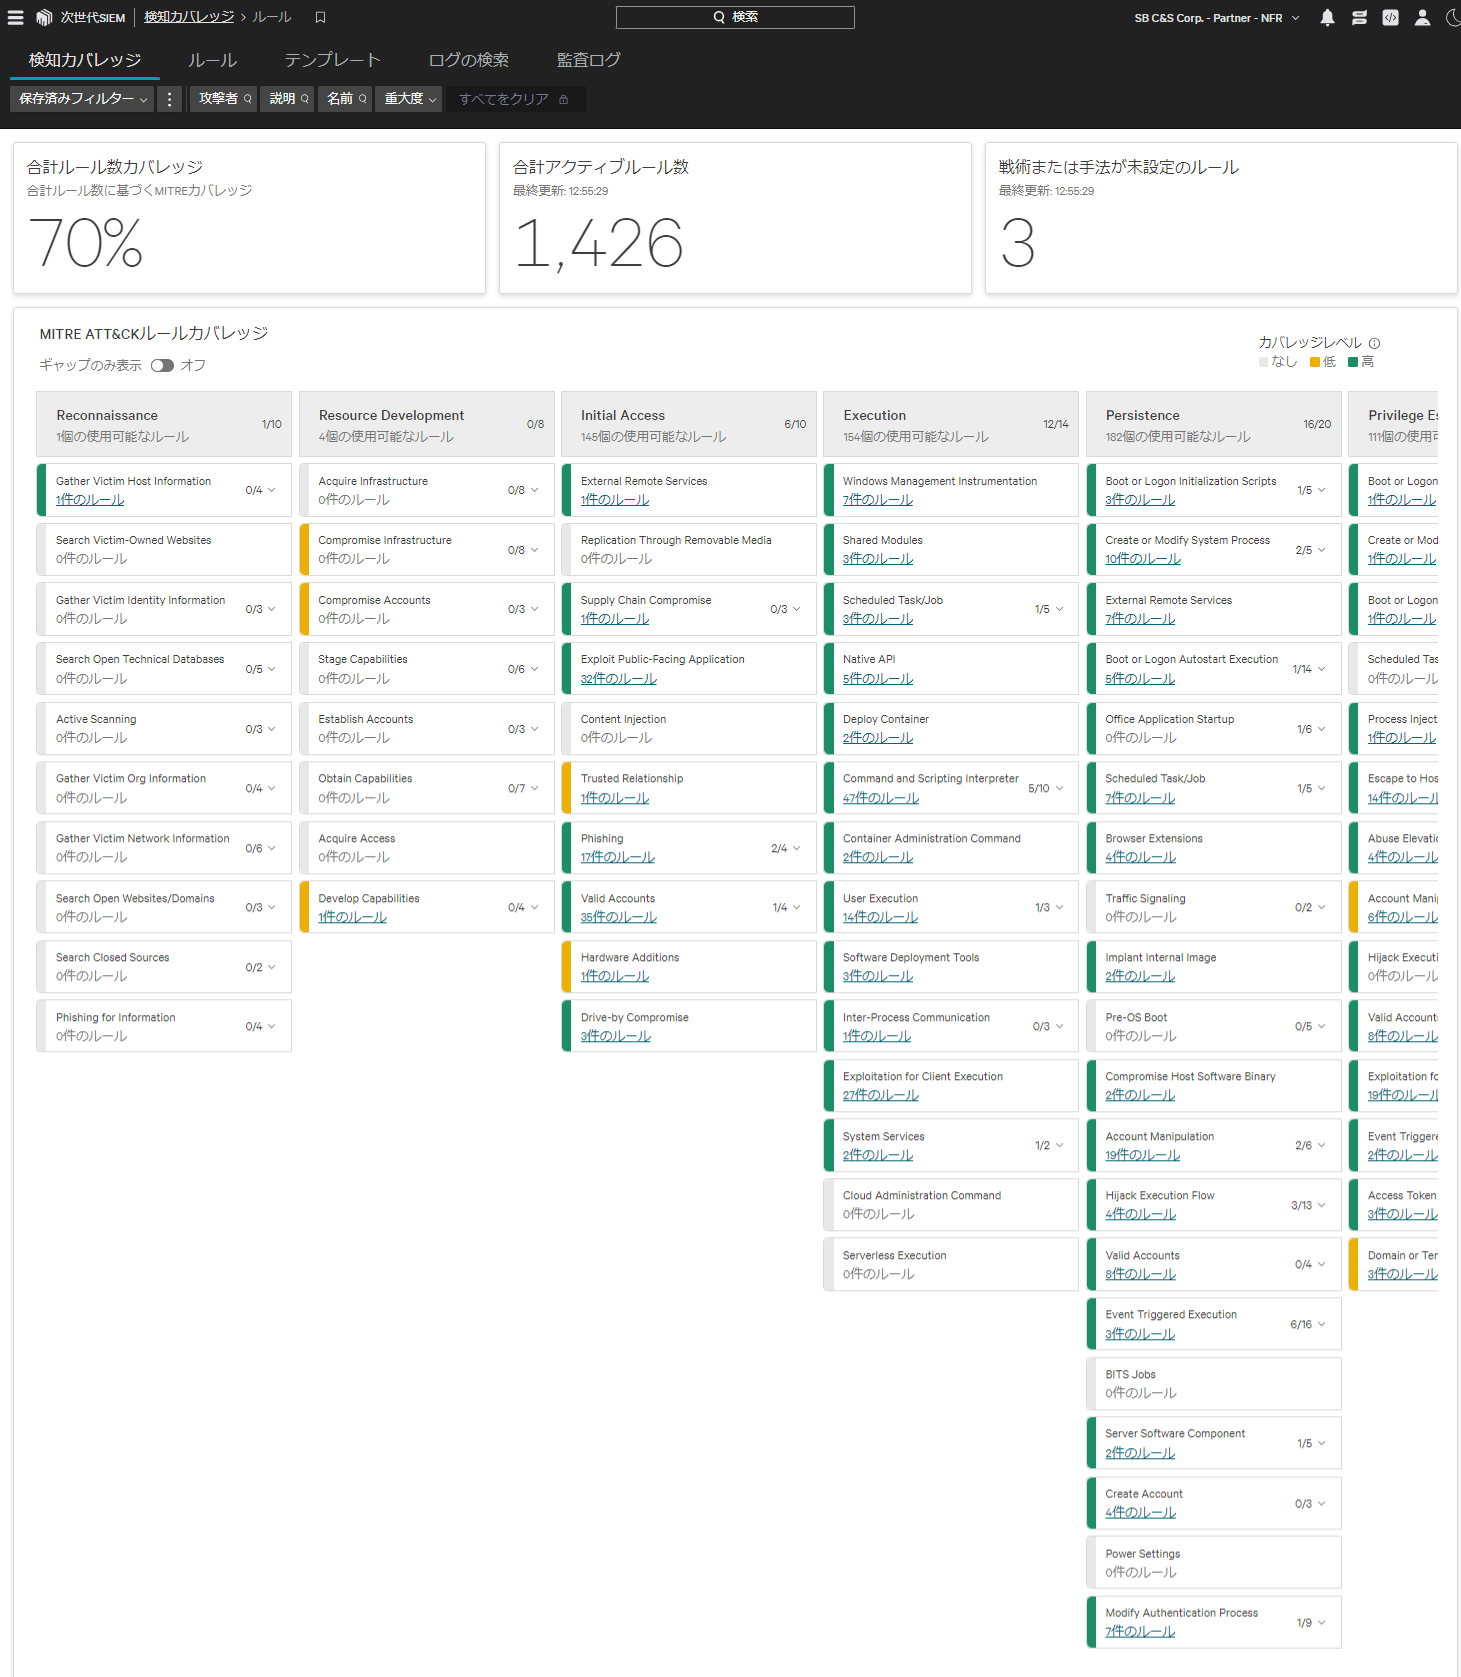Screen dimensions: 1461x1677
Task: Open the hamburger navigation menu
Action: [15, 17]
